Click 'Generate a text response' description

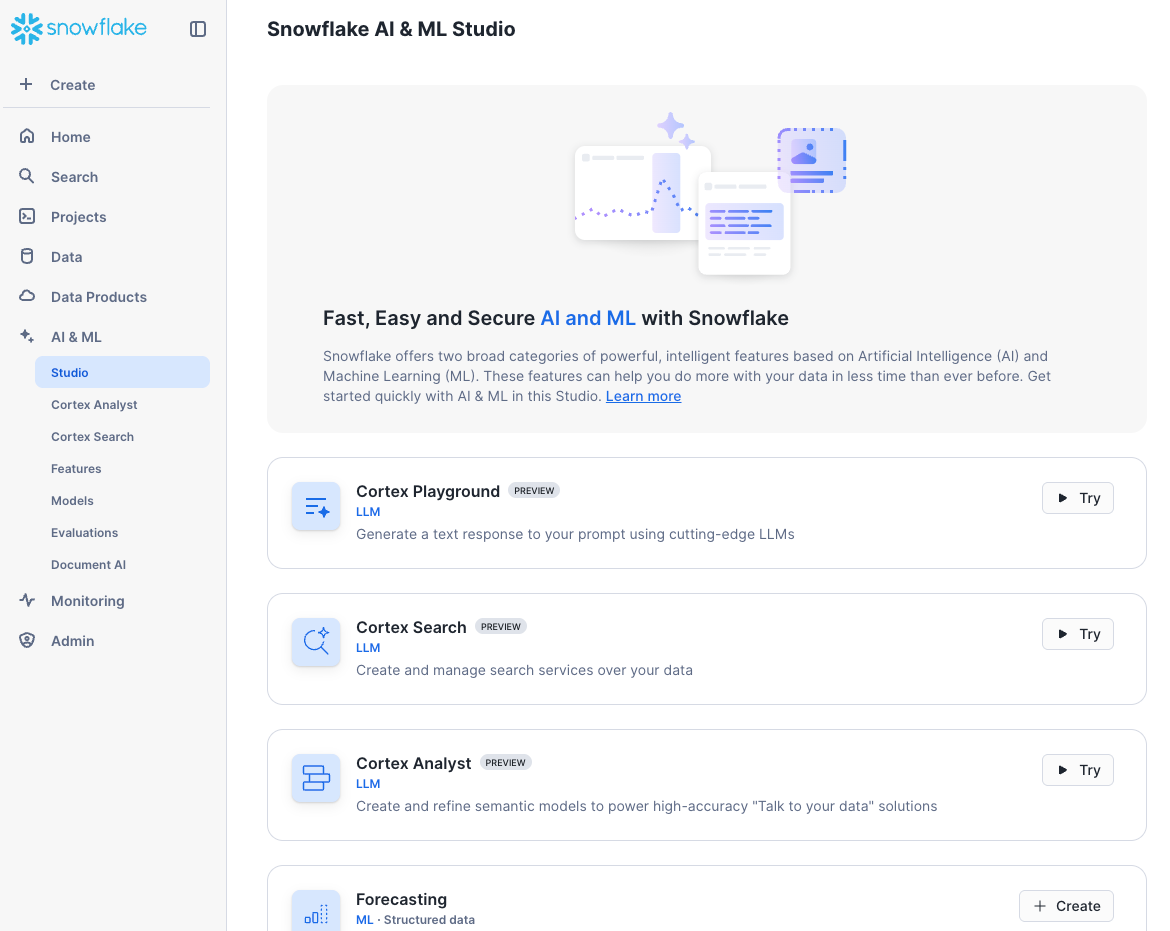575,534
